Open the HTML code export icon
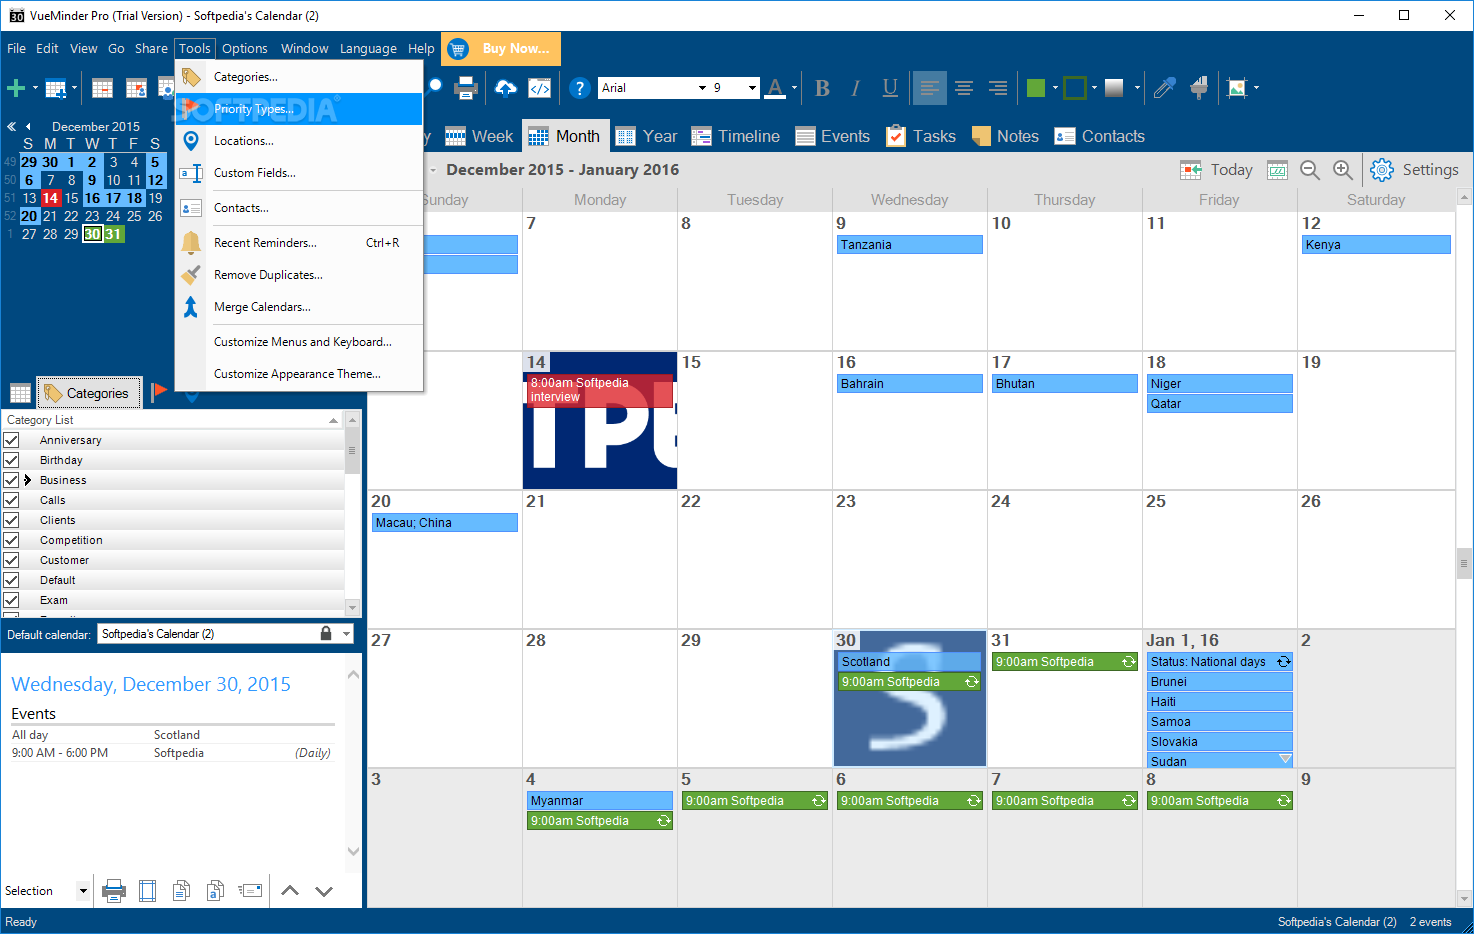The height and width of the screenshot is (934, 1474). 540,88
